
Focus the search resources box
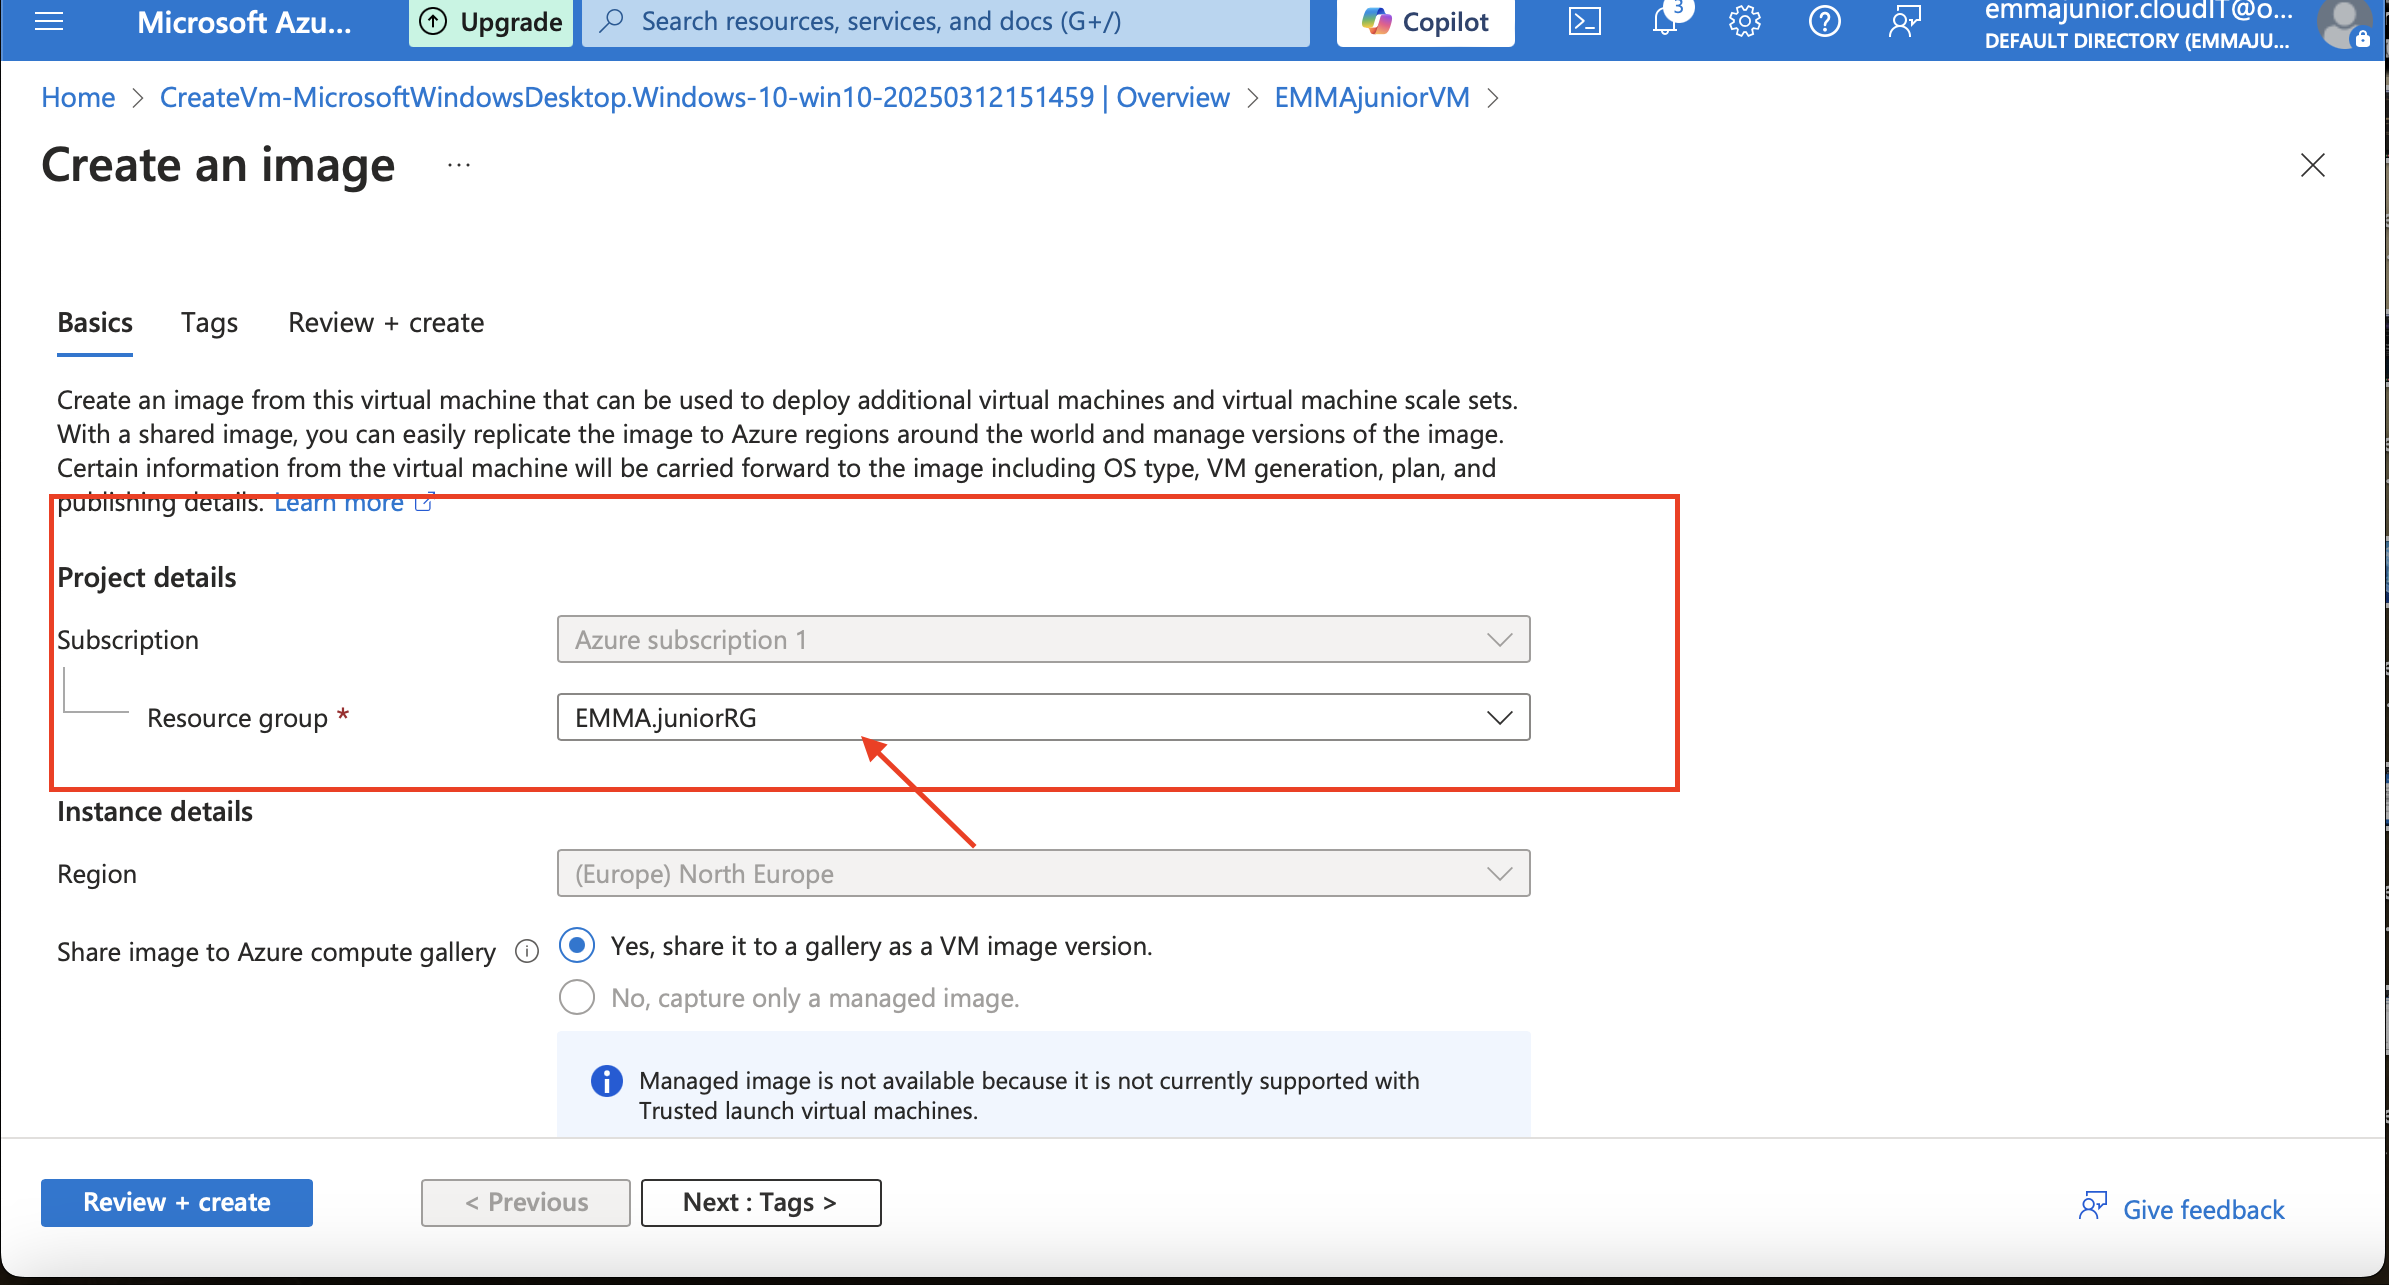pos(946,21)
